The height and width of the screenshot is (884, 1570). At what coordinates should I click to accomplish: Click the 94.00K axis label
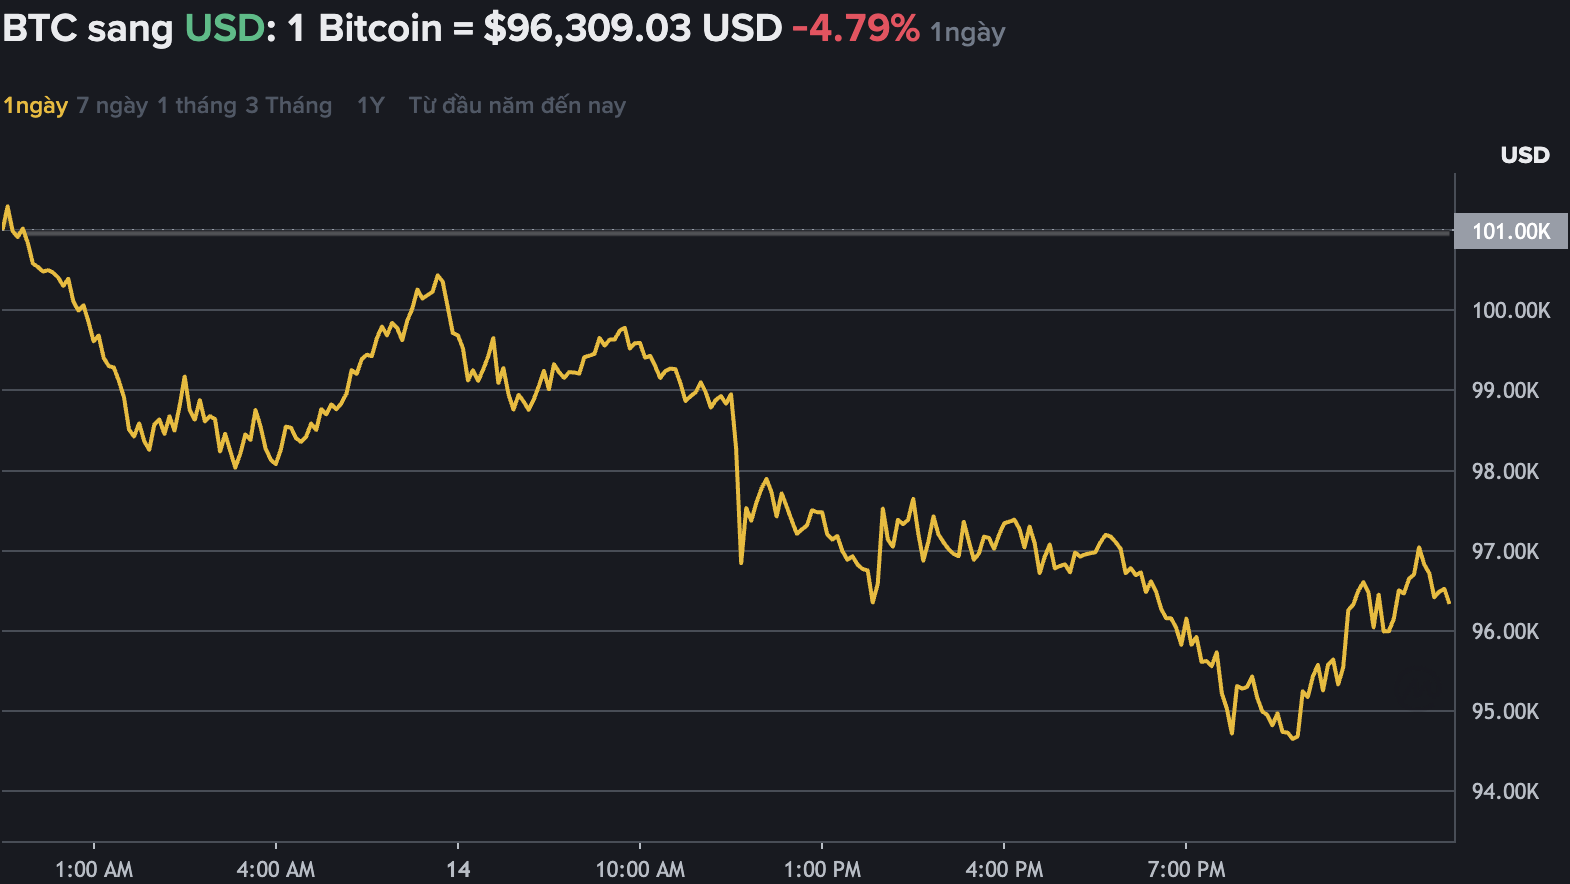click(x=1504, y=791)
